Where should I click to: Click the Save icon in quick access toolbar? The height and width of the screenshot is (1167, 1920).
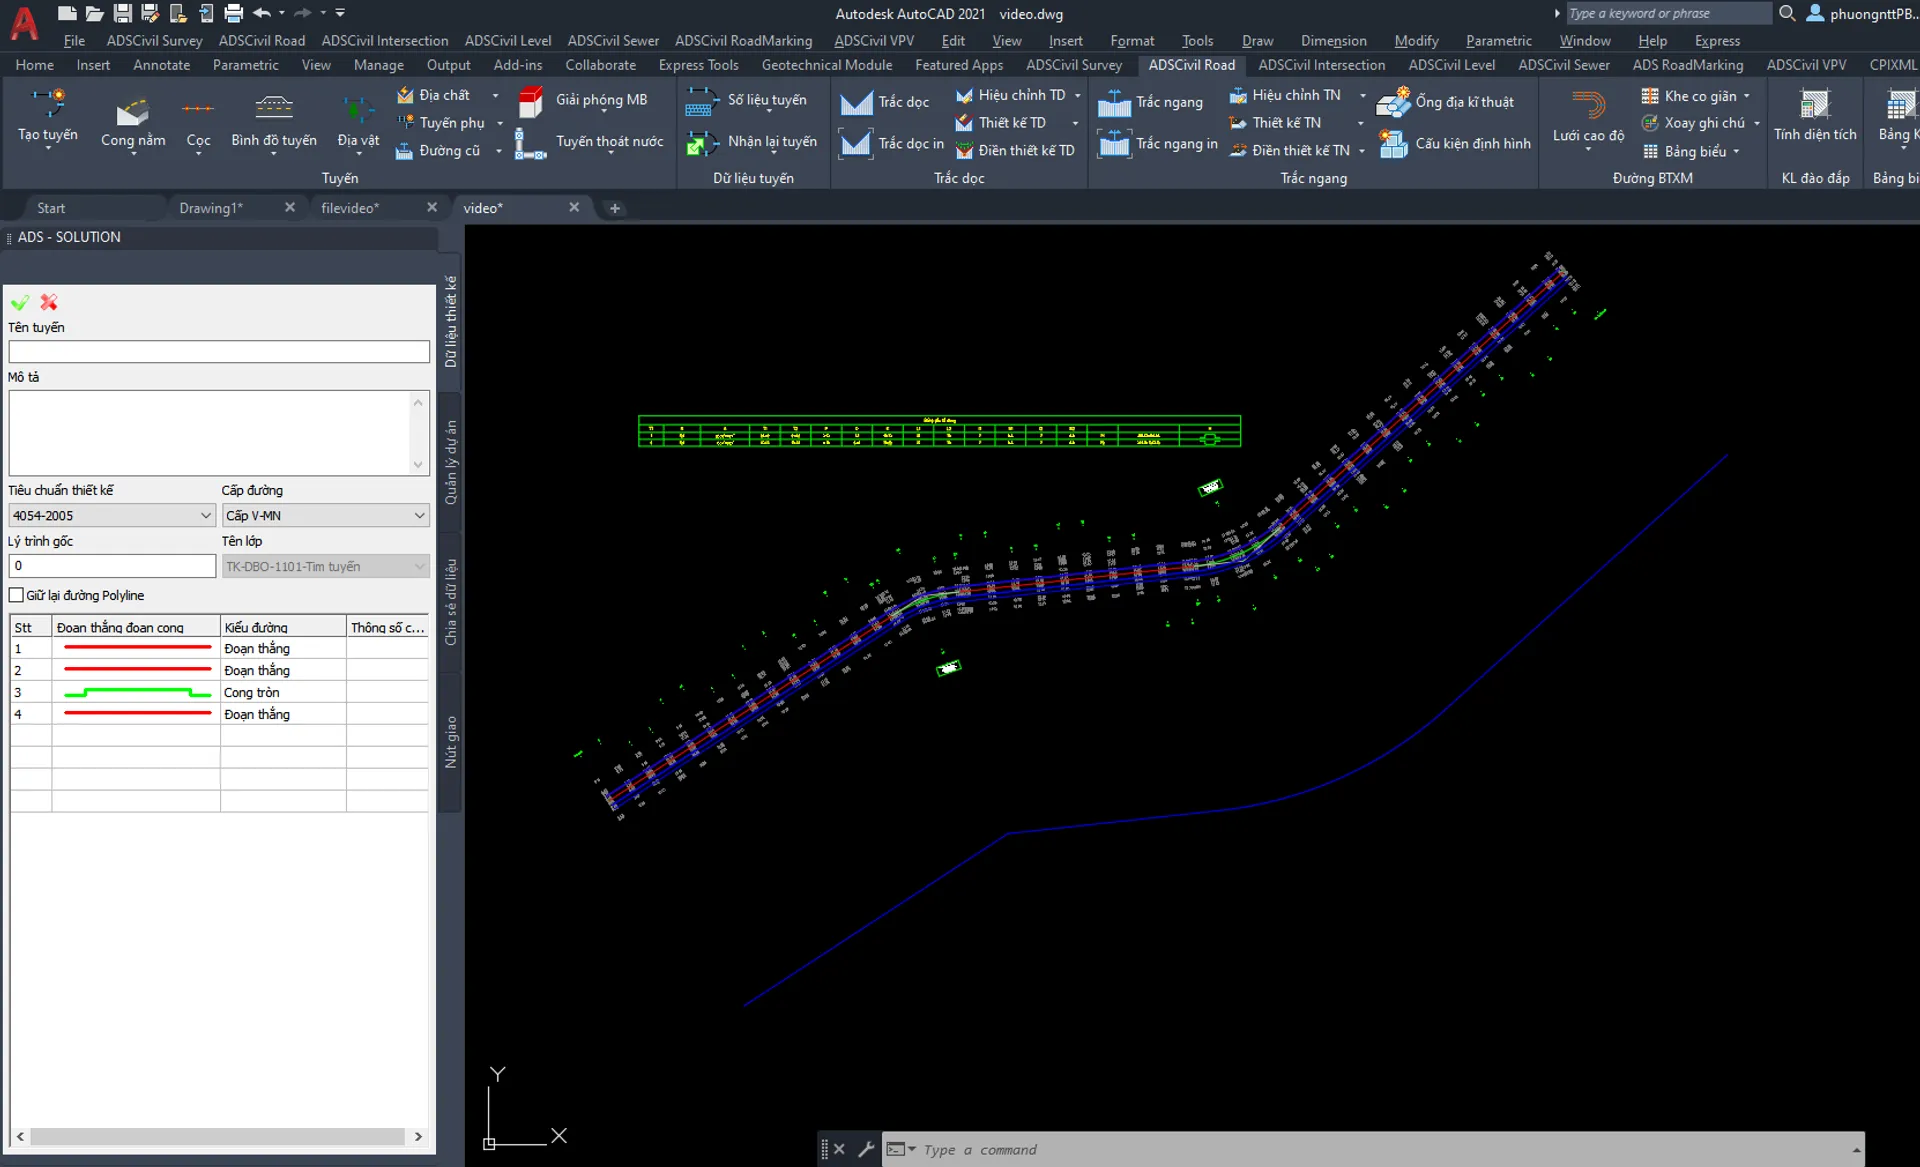[122, 13]
